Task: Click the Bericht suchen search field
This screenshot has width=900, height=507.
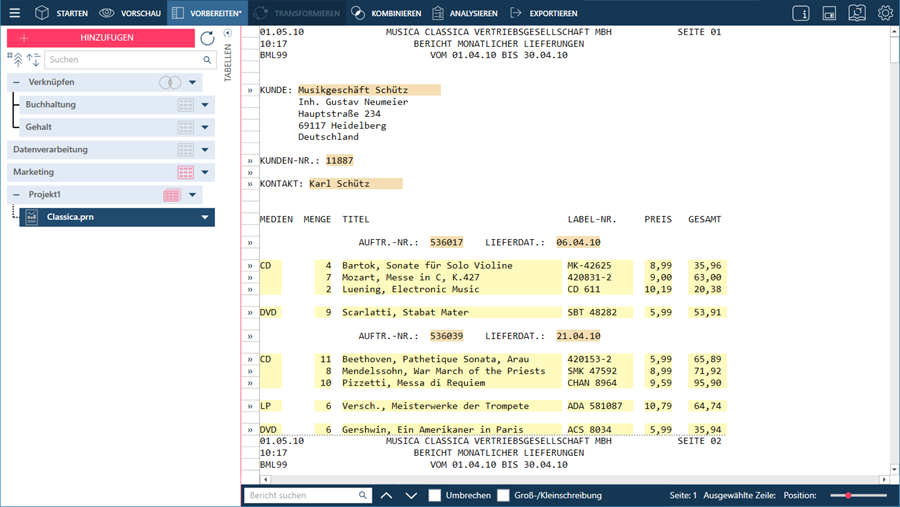Action: point(302,495)
